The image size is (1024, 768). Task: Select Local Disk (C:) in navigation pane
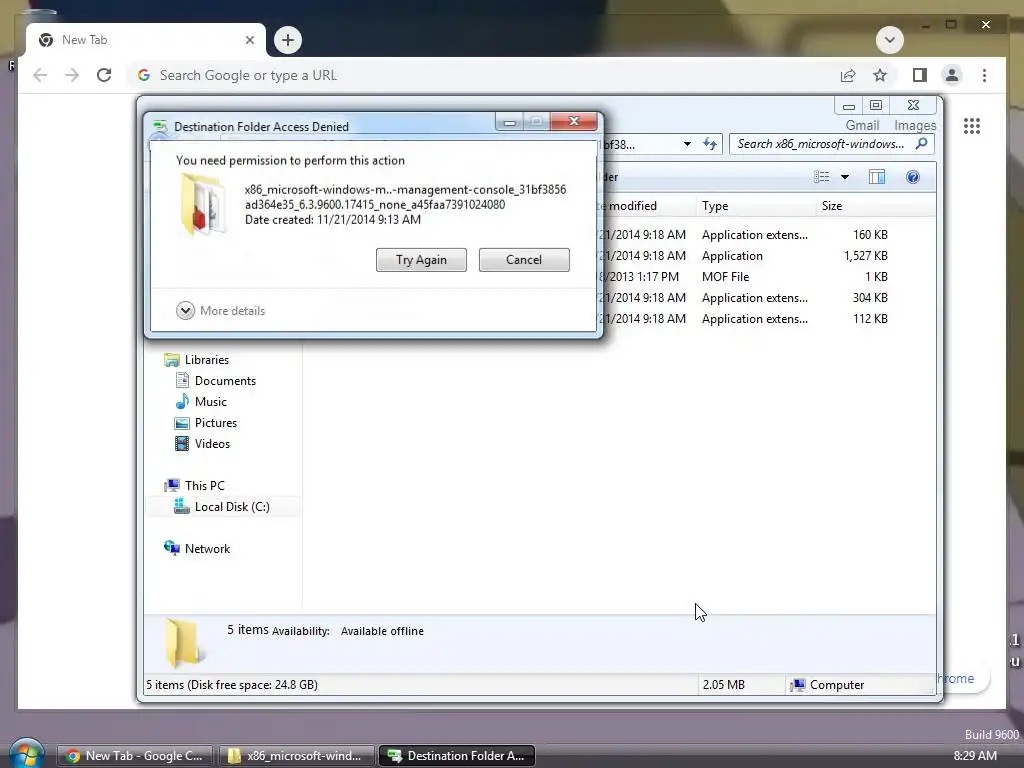[x=232, y=507]
